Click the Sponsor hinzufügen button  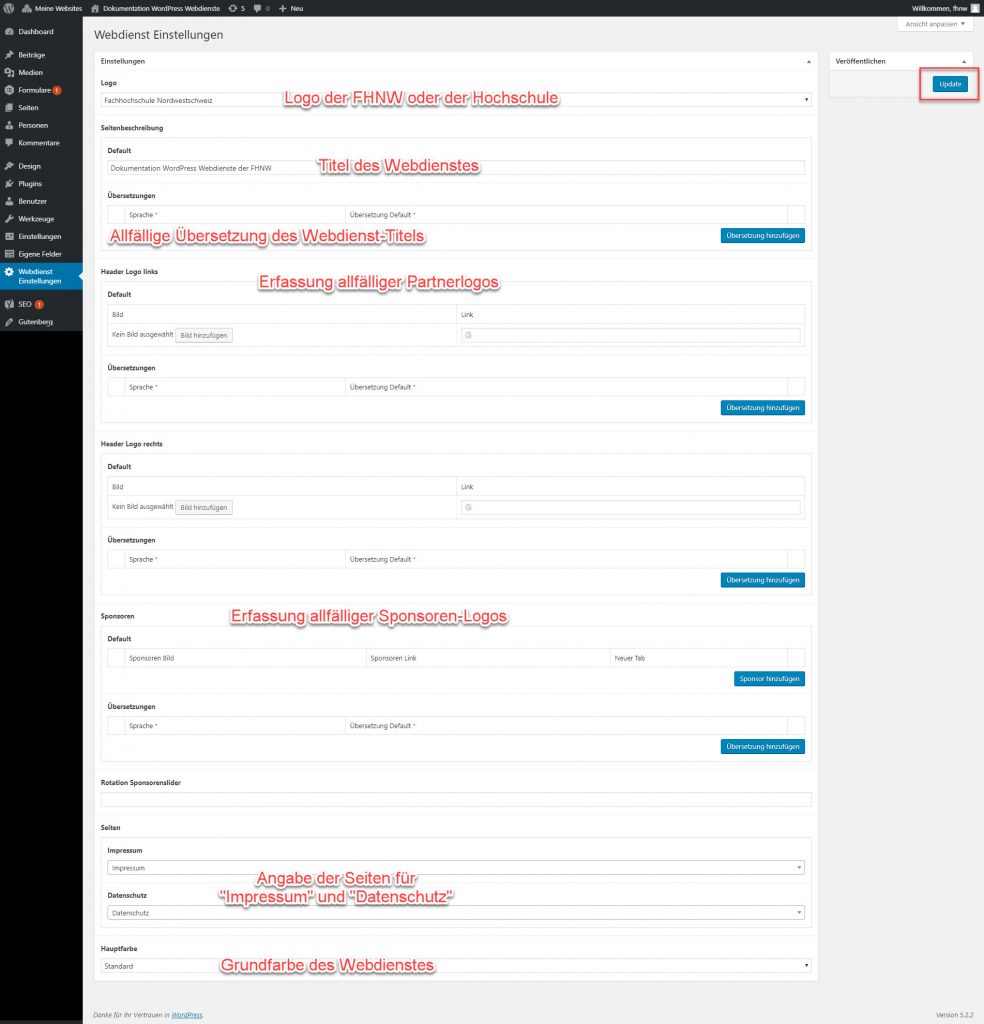click(768, 679)
